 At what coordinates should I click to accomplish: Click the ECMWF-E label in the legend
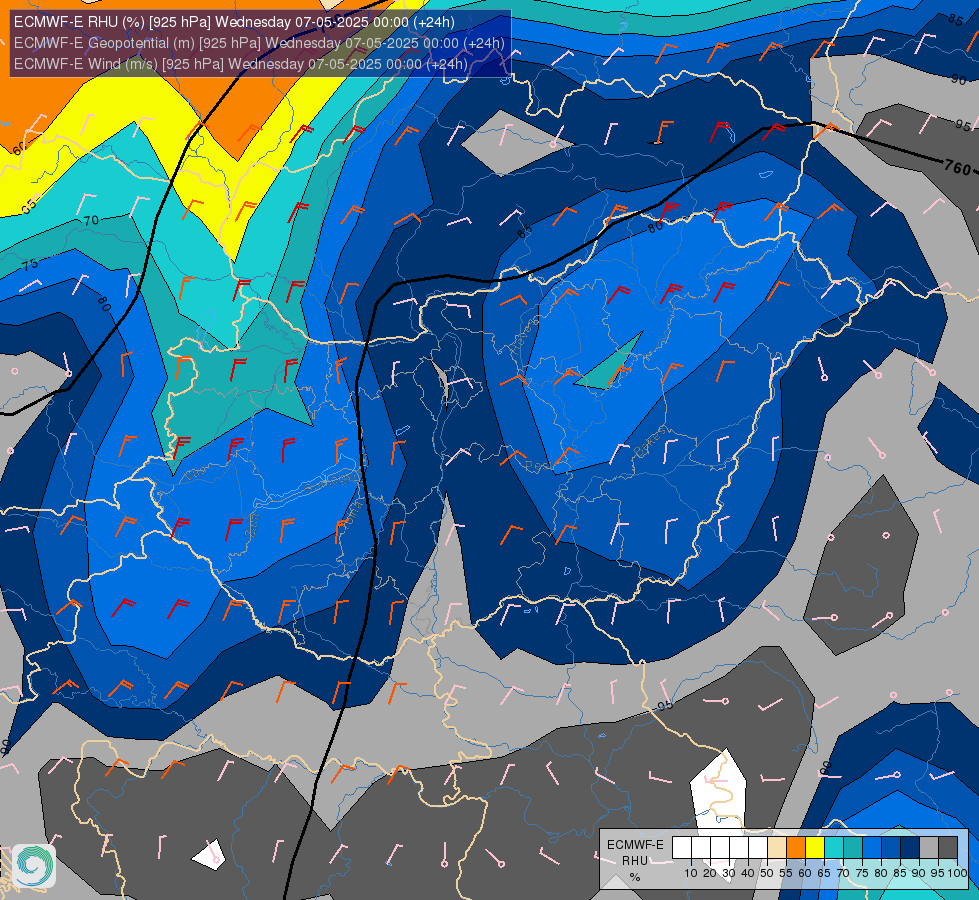click(635, 844)
